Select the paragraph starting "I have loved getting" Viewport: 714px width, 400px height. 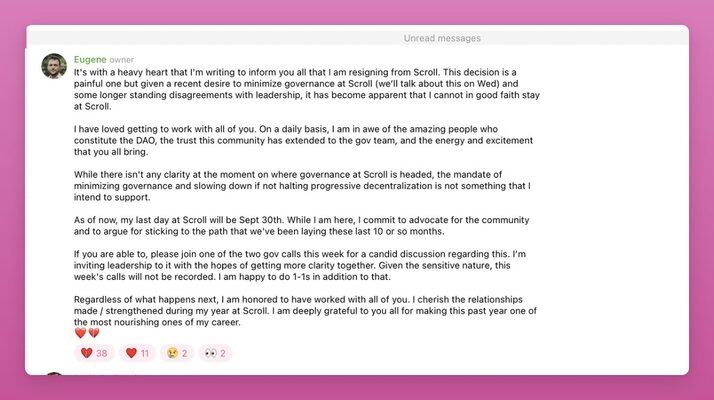click(x=303, y=140)
